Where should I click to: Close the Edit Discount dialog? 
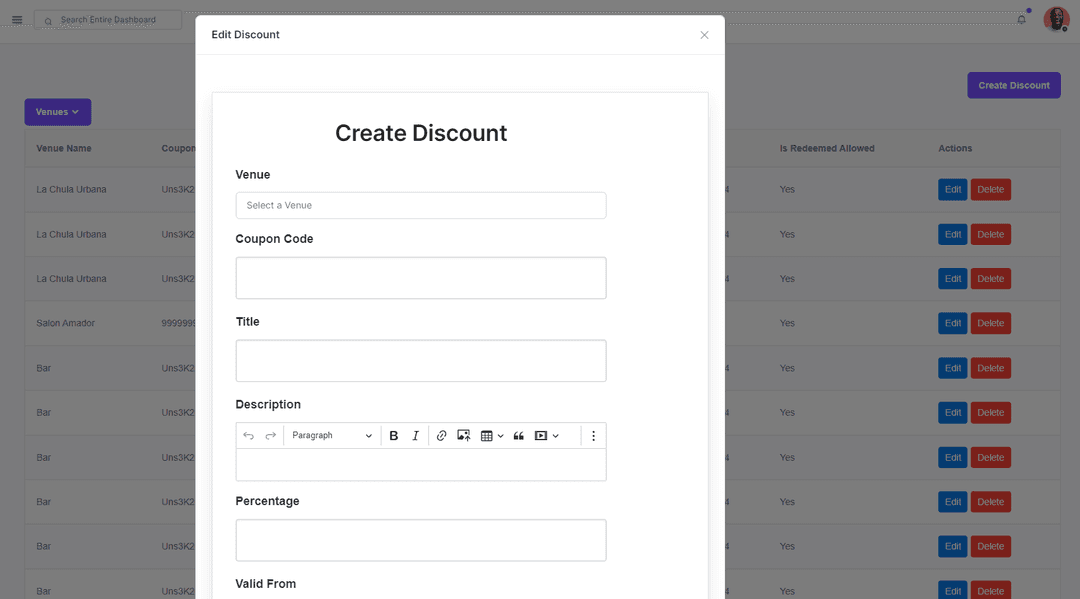coord(704,35)
